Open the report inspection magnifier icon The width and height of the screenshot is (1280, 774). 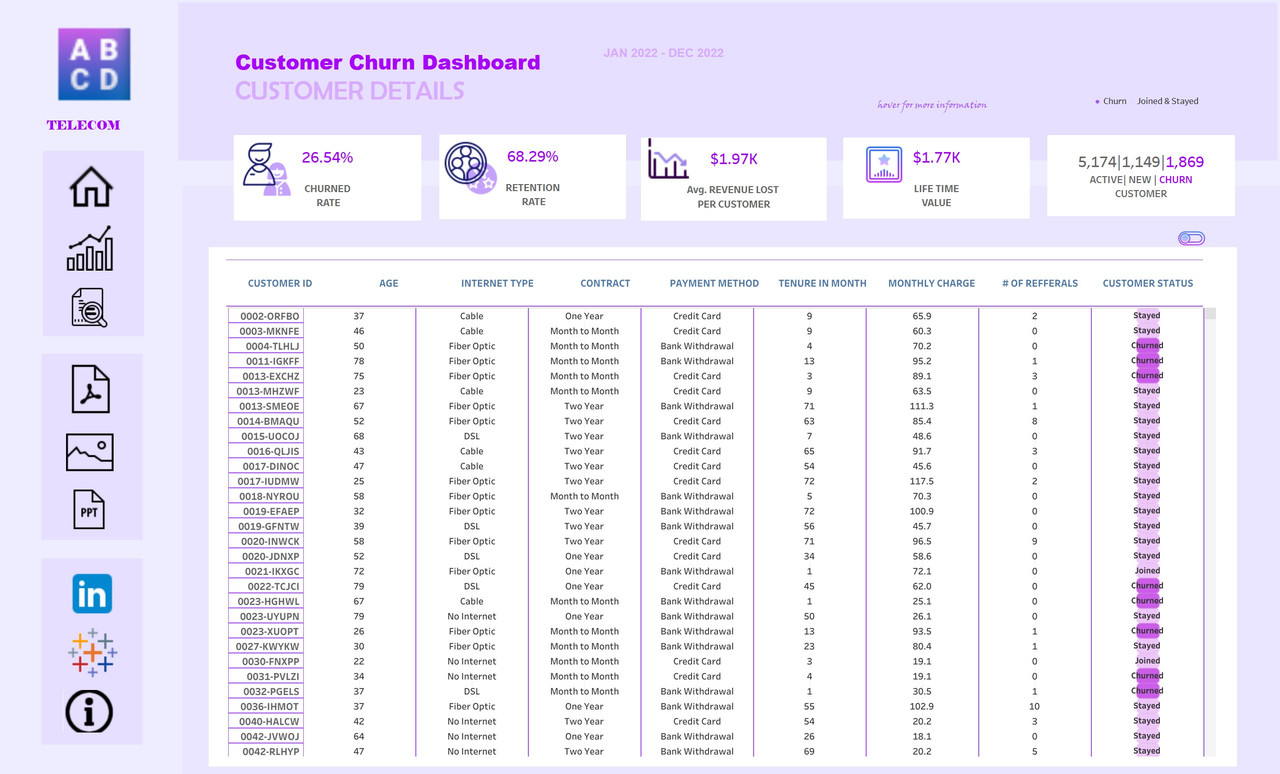(x=91, y=307)
